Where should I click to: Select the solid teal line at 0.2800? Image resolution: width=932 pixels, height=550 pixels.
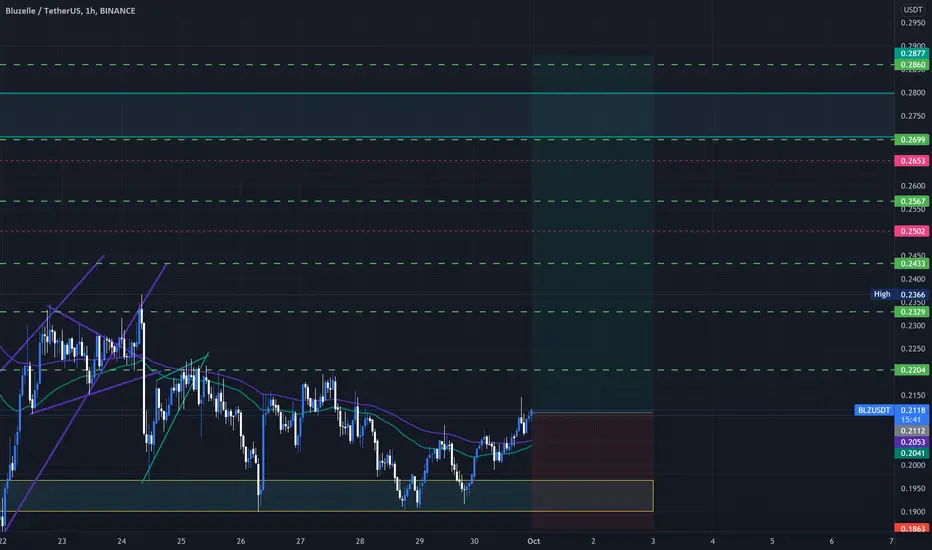click(x=446, y=93)
